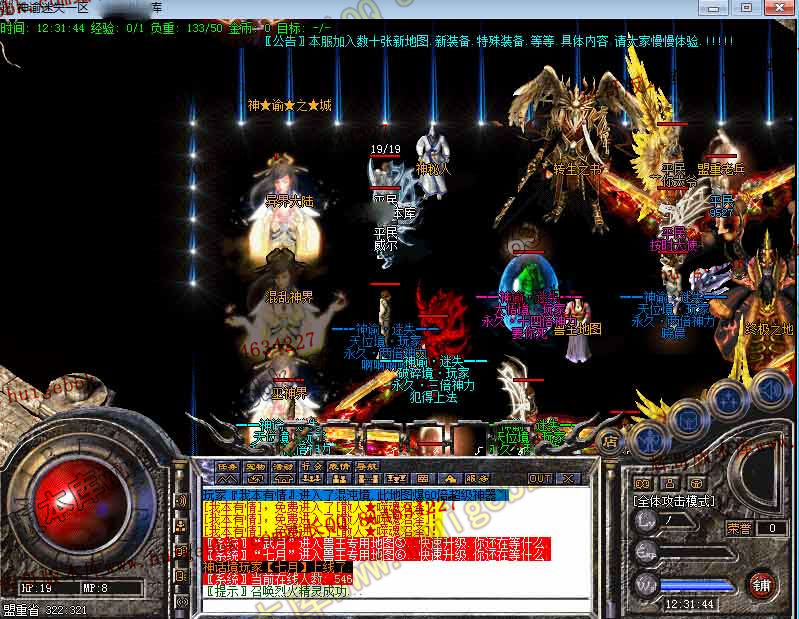
Task: Click the mountain-shaped icon under 任务
Action: (227, 478)
